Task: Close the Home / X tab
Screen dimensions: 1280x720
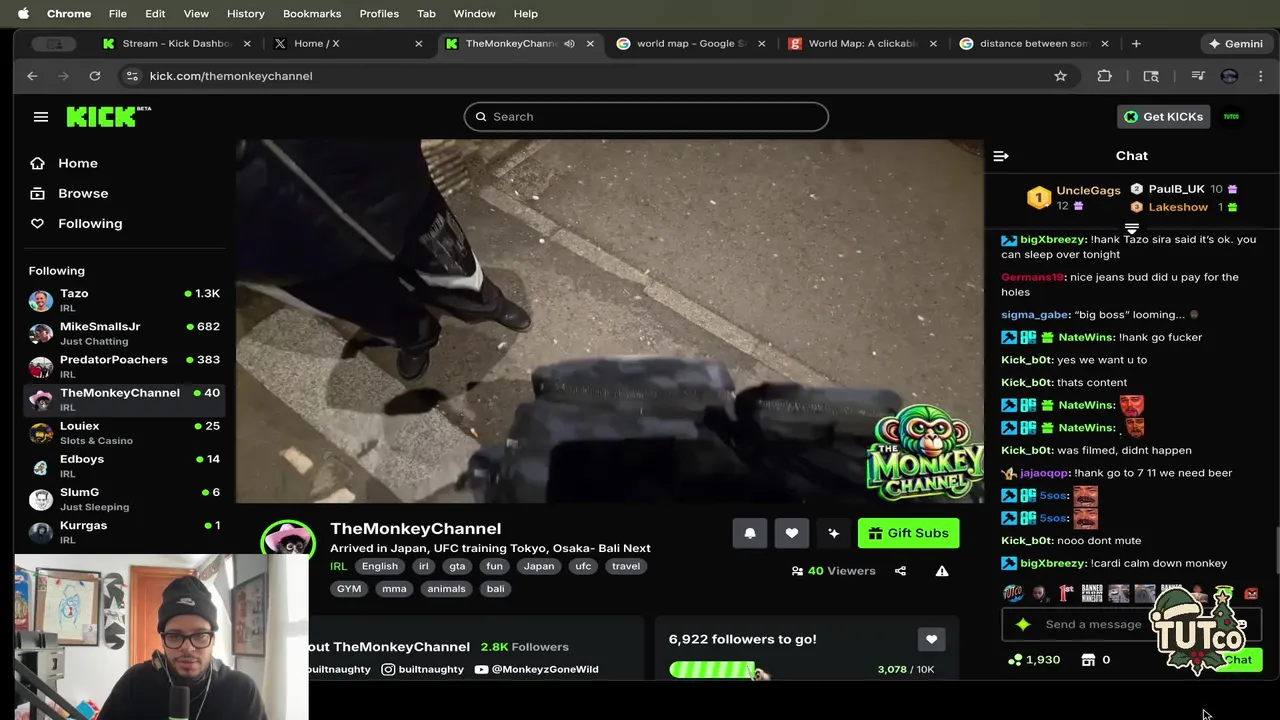Action: point(418,44)
